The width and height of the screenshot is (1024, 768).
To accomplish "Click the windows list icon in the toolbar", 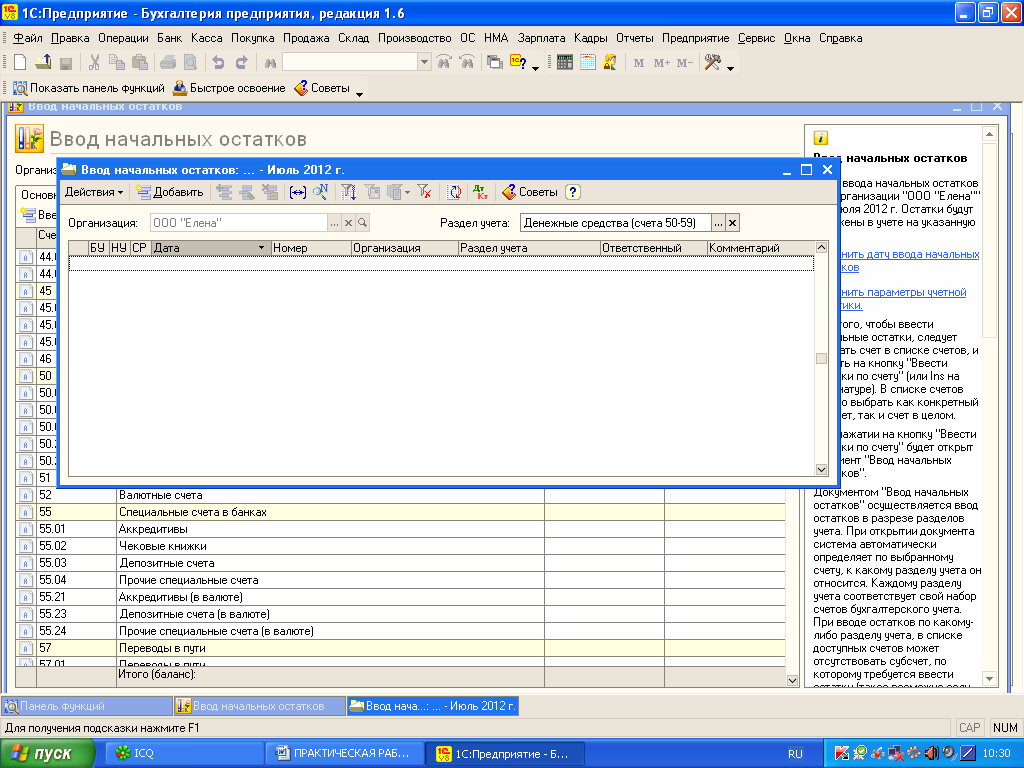I will tap(495, 63).
